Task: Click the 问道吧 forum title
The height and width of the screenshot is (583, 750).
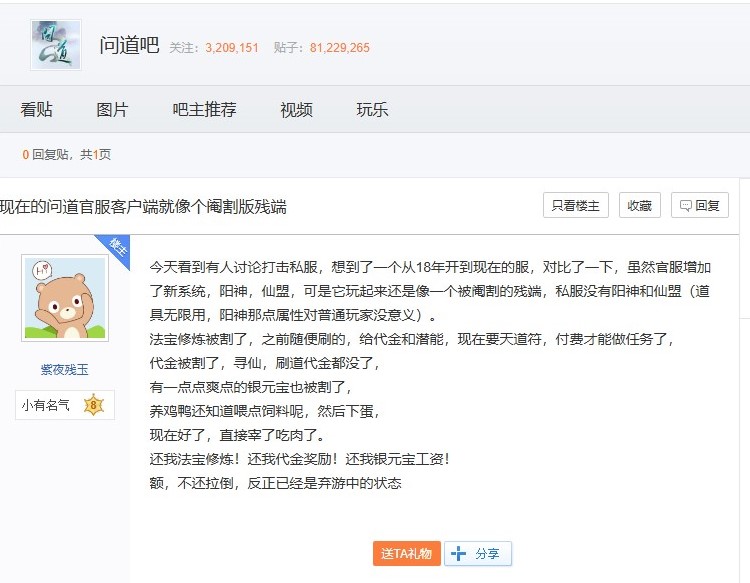Action: coord(129,45)
